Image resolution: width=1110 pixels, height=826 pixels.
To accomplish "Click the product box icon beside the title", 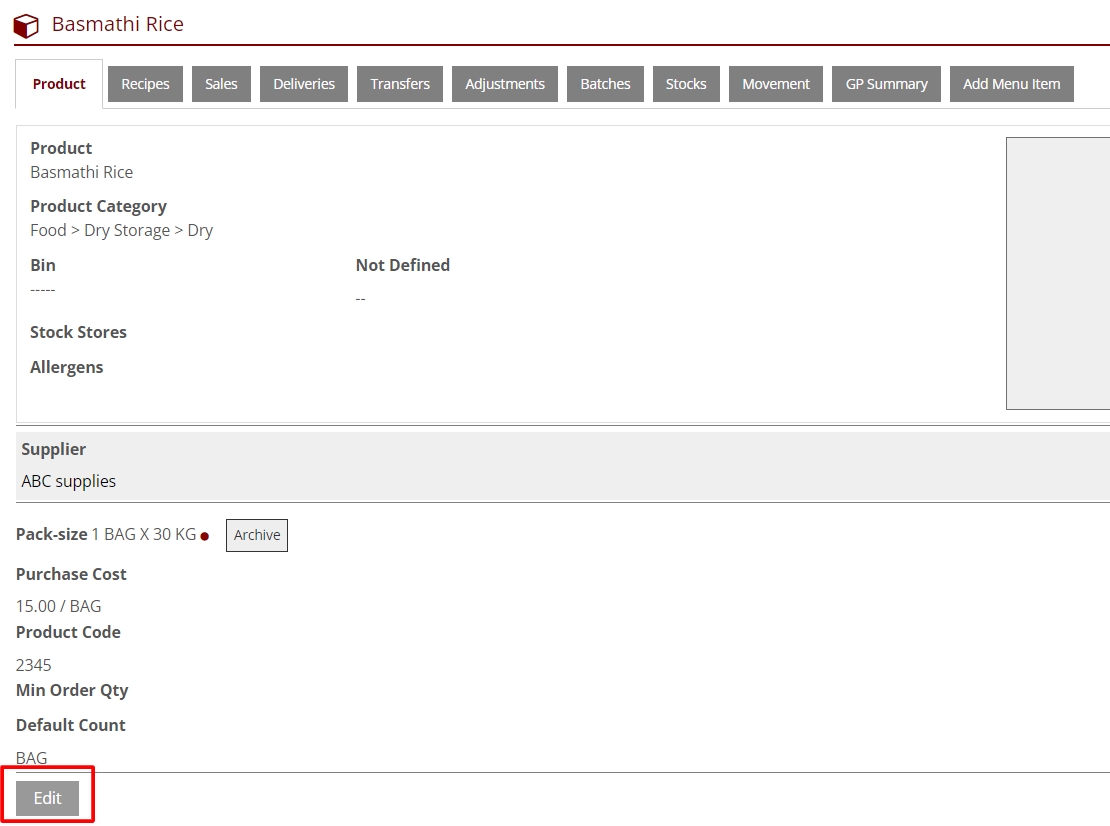I will pos(26,26).
